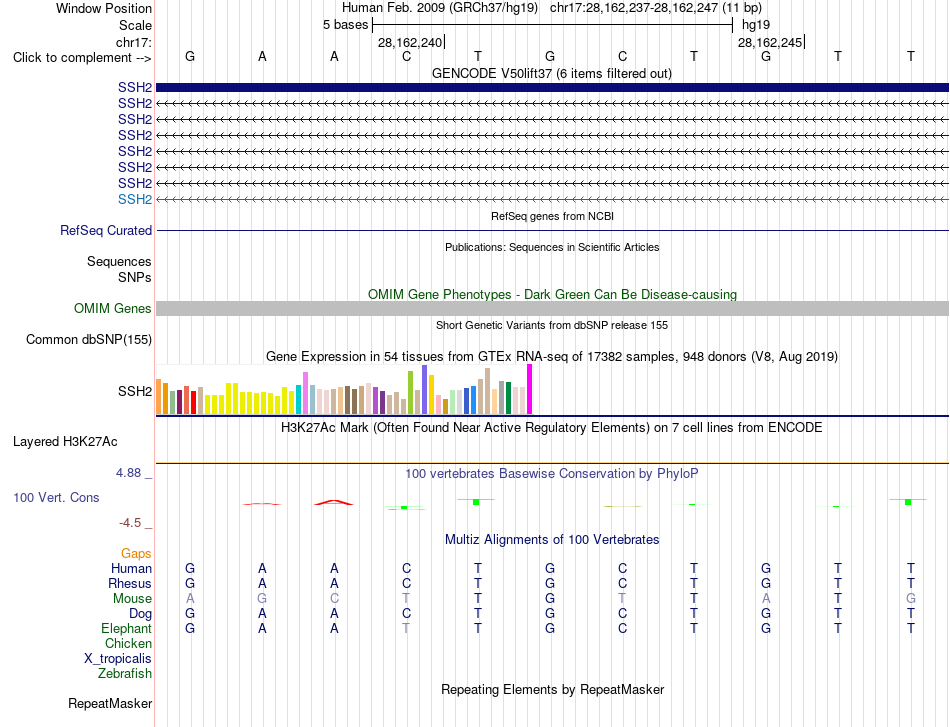Click the lime green GTEx expression bar

(x=411, y=393)
